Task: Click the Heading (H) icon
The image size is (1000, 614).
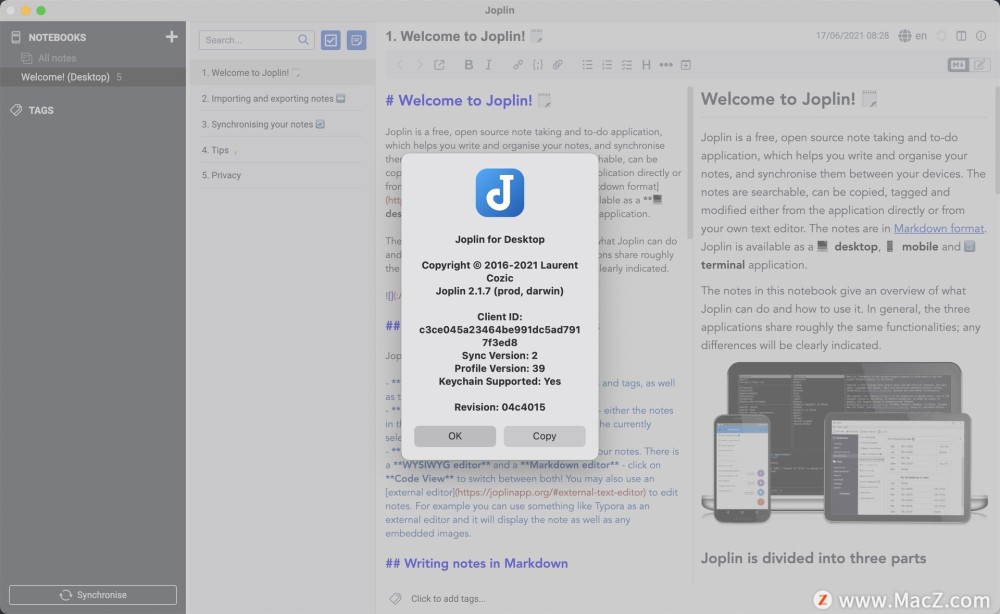Action: coord(646,65)
